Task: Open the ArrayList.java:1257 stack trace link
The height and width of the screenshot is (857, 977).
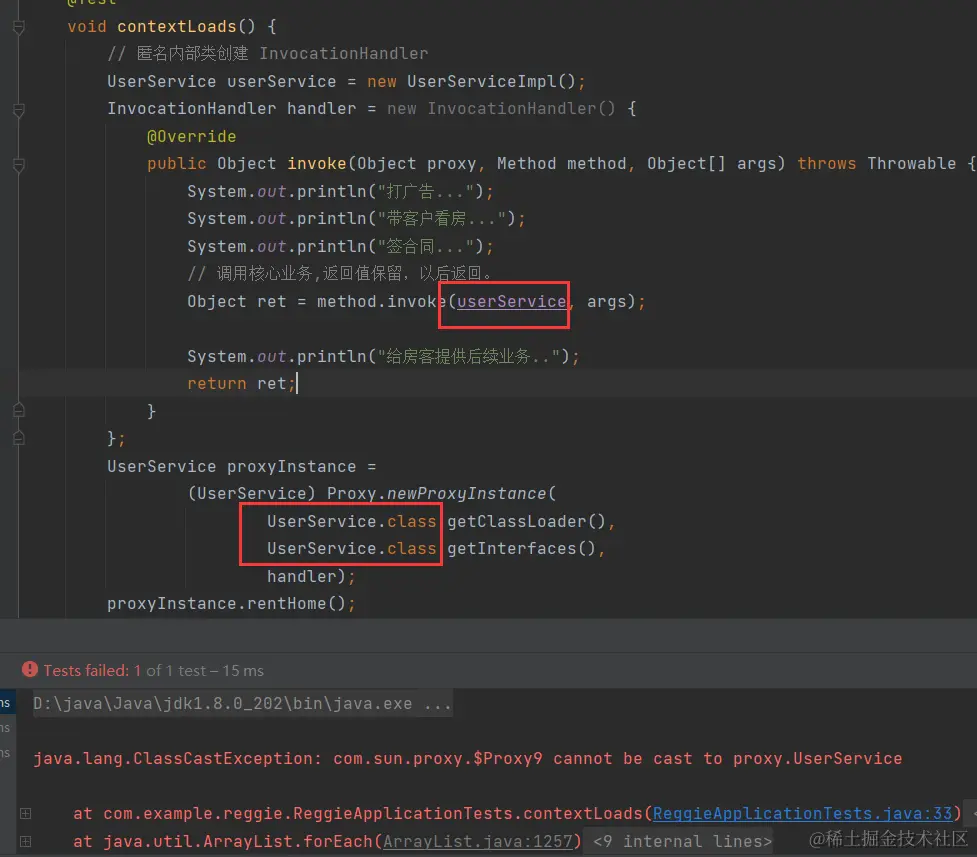Action: tap(477, 841)
